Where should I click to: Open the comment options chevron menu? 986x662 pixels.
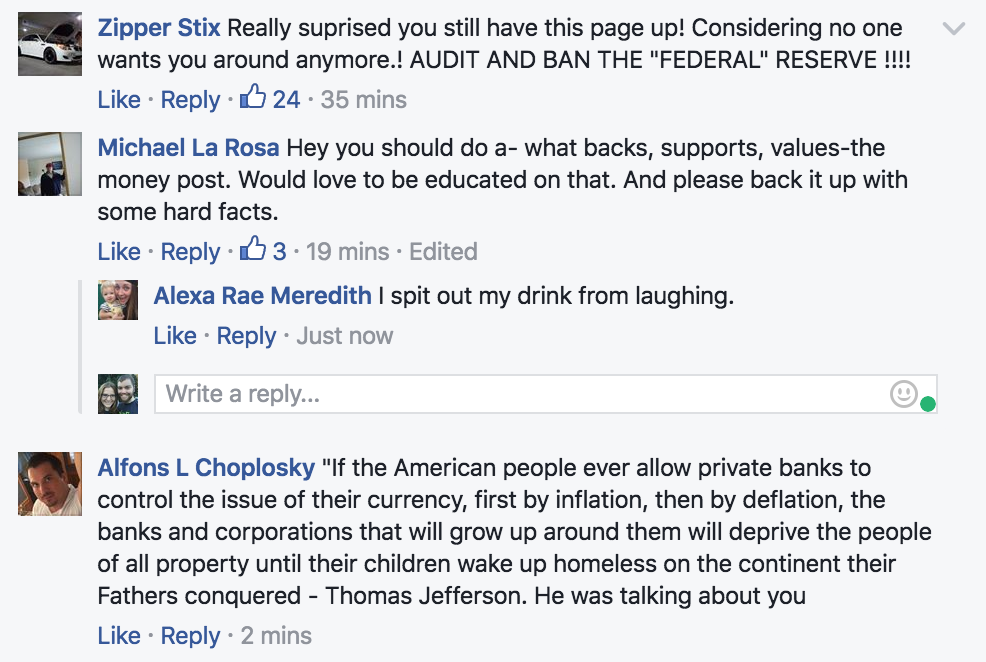coord(954,29)
